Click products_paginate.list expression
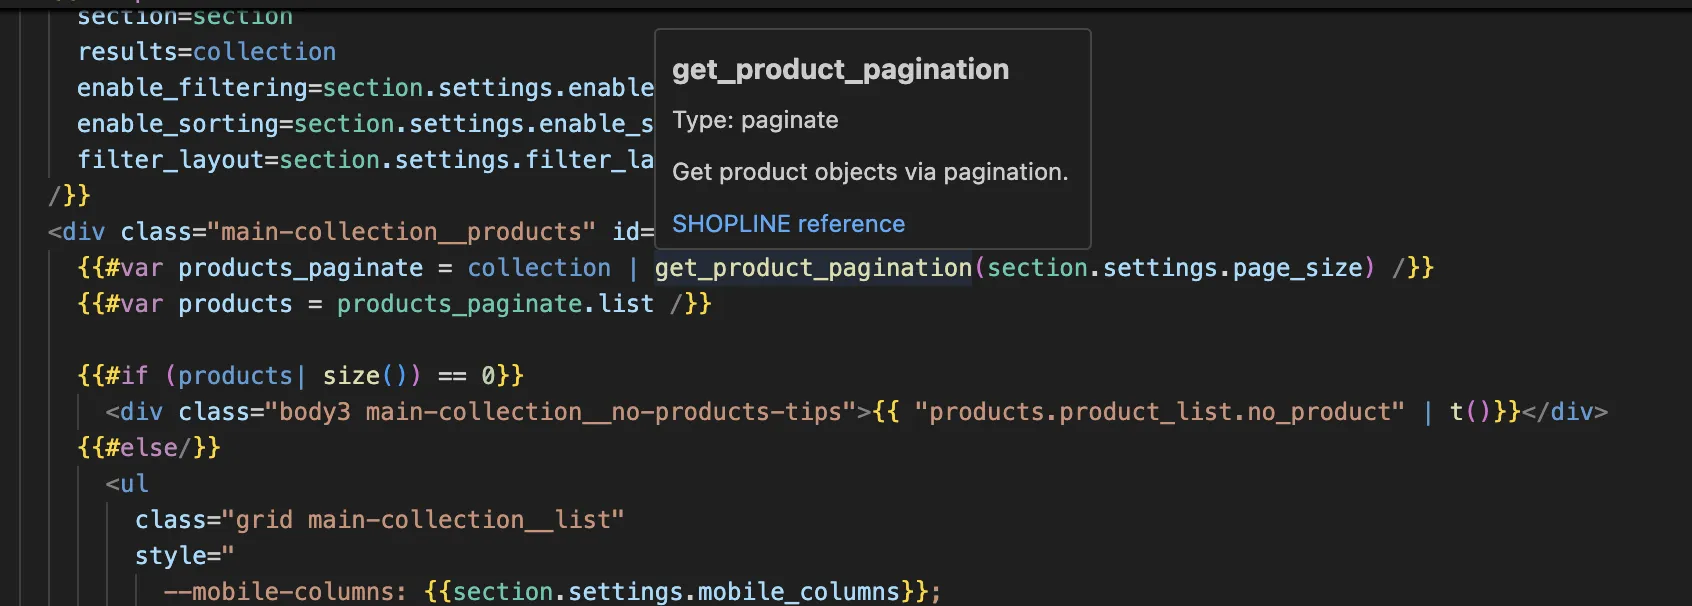 click(495, 304)
